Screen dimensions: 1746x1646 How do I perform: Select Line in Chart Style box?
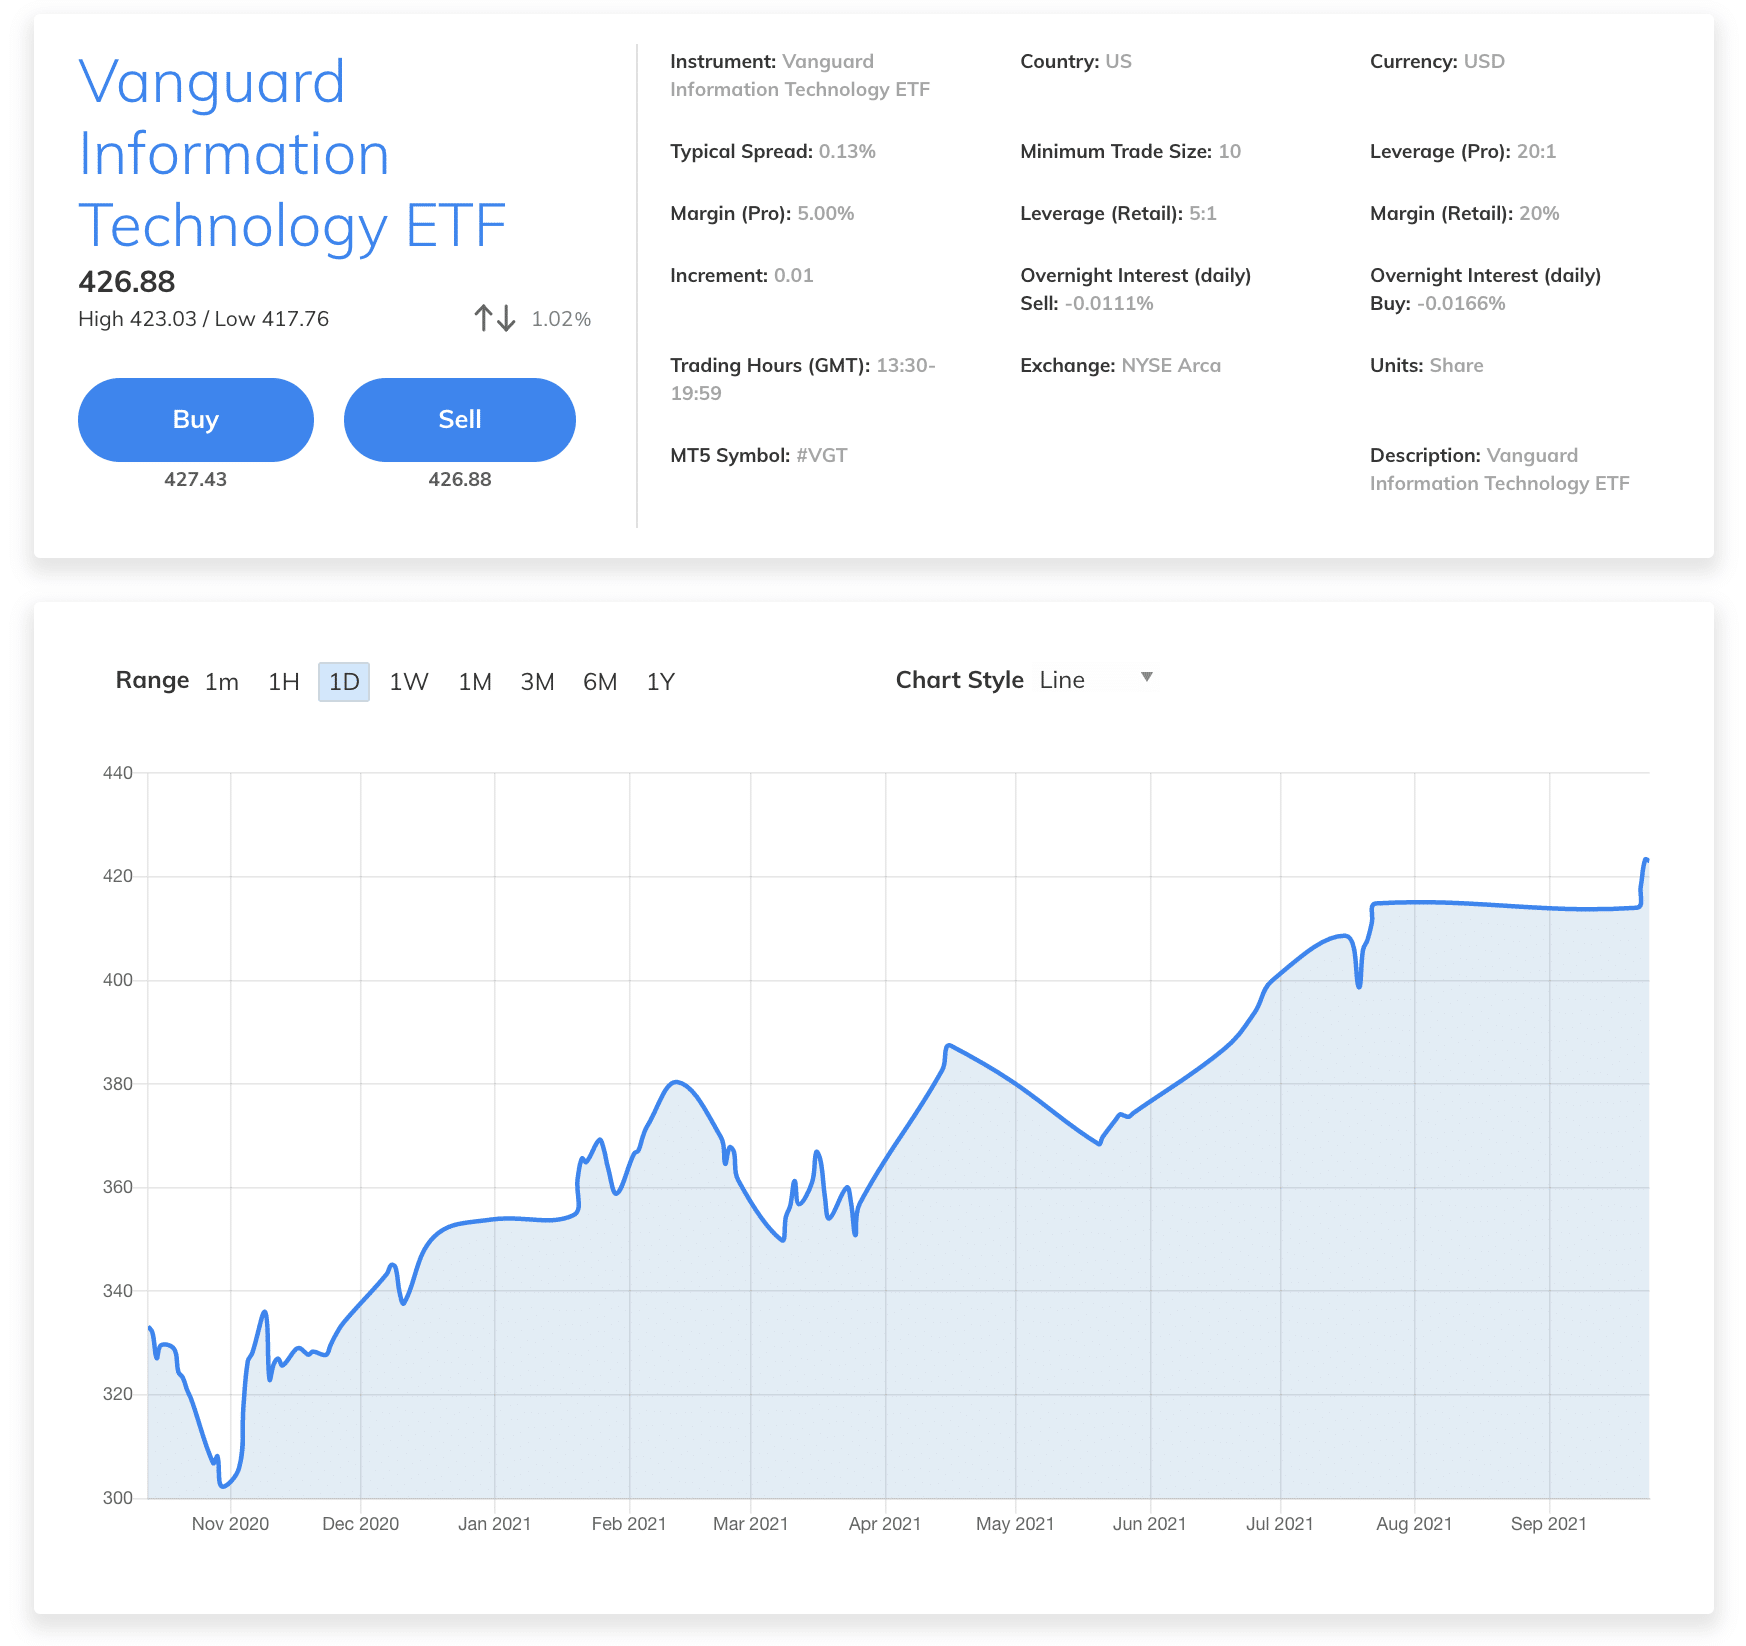1062,680
